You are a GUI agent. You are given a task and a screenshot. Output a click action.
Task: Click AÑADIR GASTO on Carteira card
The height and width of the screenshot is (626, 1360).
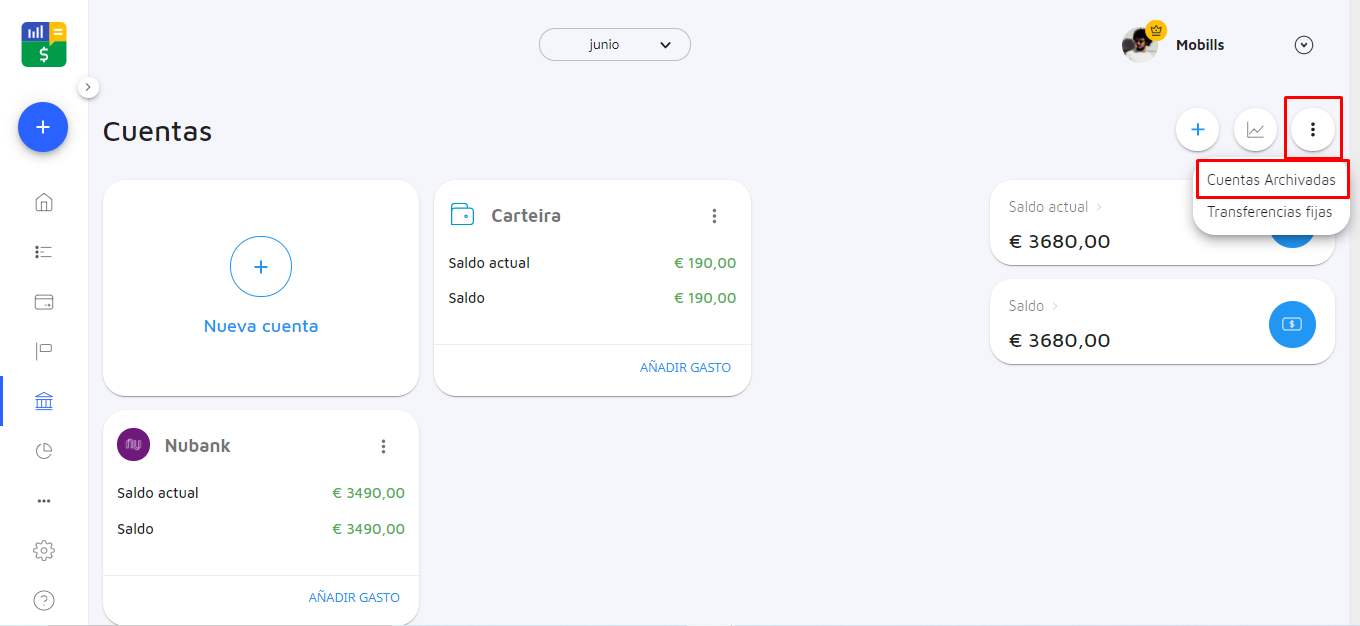click(685, 368)
